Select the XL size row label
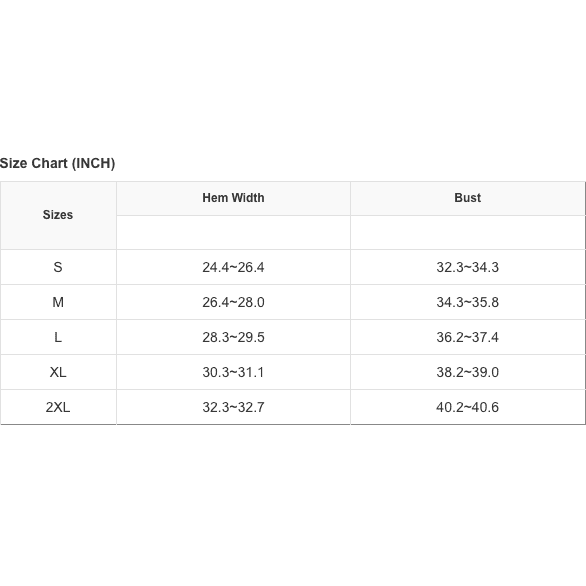The image size is (586, 586). (58, 372)
